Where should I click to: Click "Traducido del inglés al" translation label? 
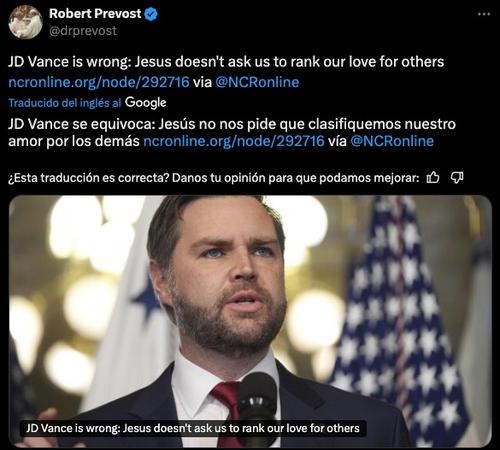click(x=65, y=103)
